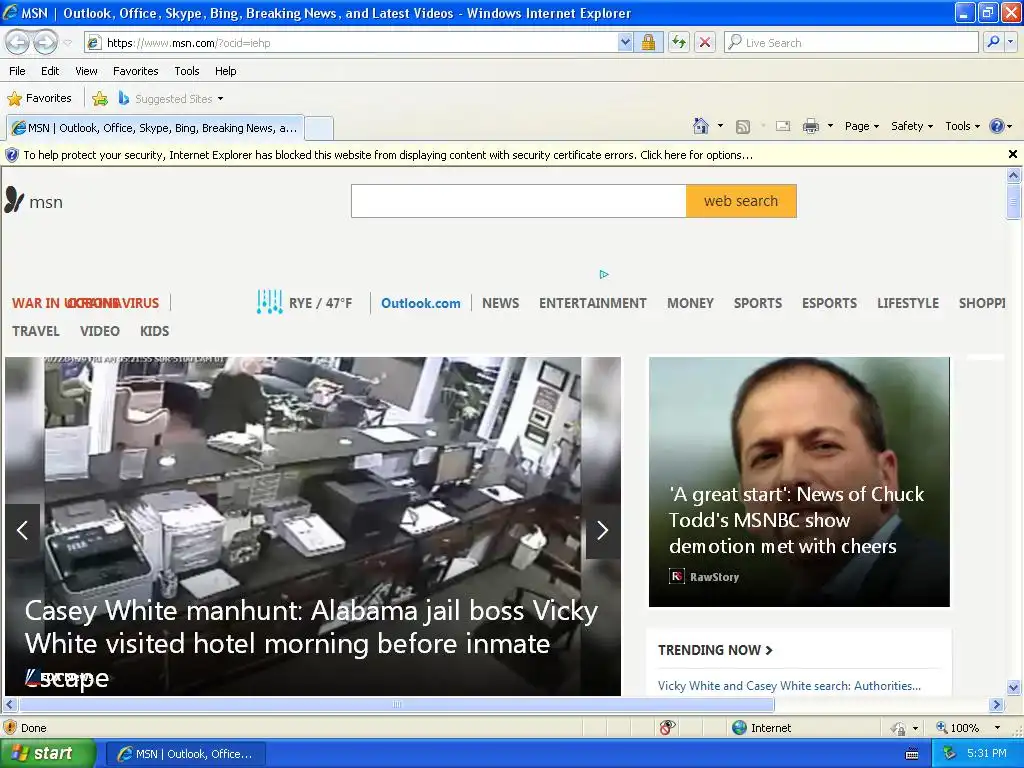Viewport: 1024px width, 768px height.
Task: Close the security information bar
Action: click(x=1012, y=154)
